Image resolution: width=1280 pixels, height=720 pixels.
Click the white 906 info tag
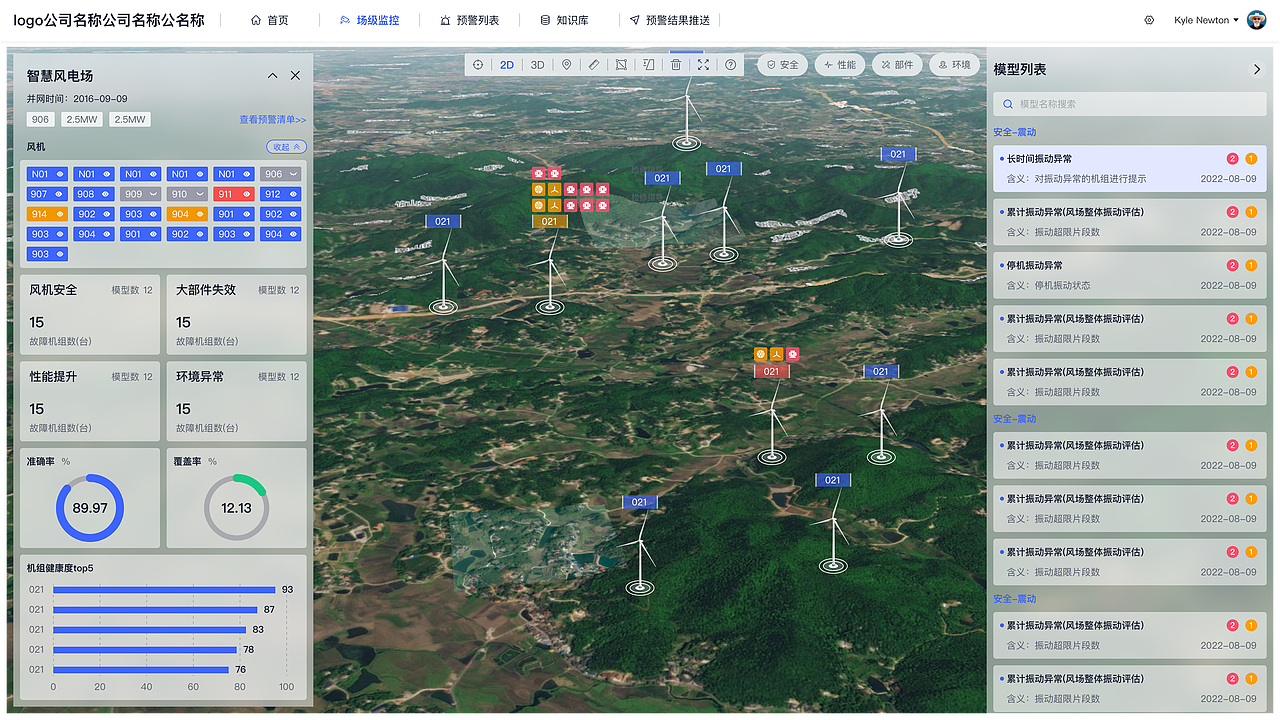[x=41, y=120]
